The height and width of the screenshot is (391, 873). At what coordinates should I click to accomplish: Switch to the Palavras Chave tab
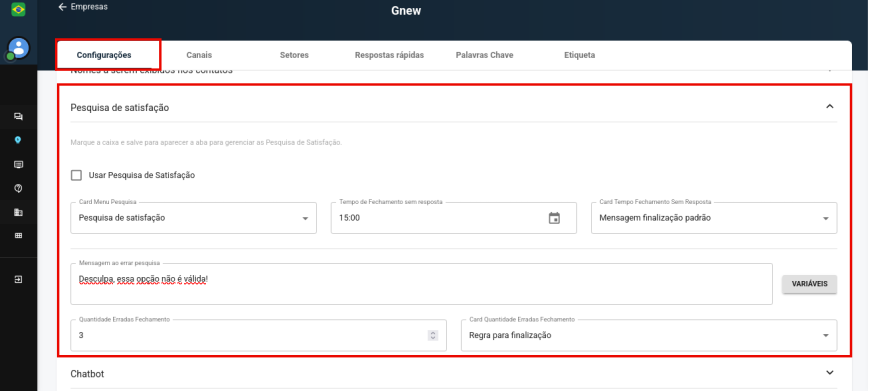(x=484, y=55)
